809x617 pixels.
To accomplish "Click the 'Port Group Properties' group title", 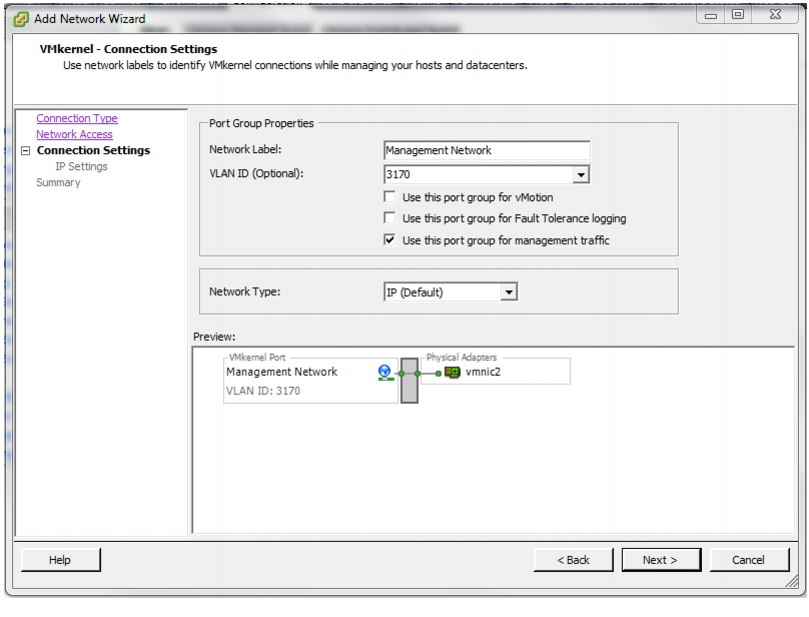I will (262, 123).
